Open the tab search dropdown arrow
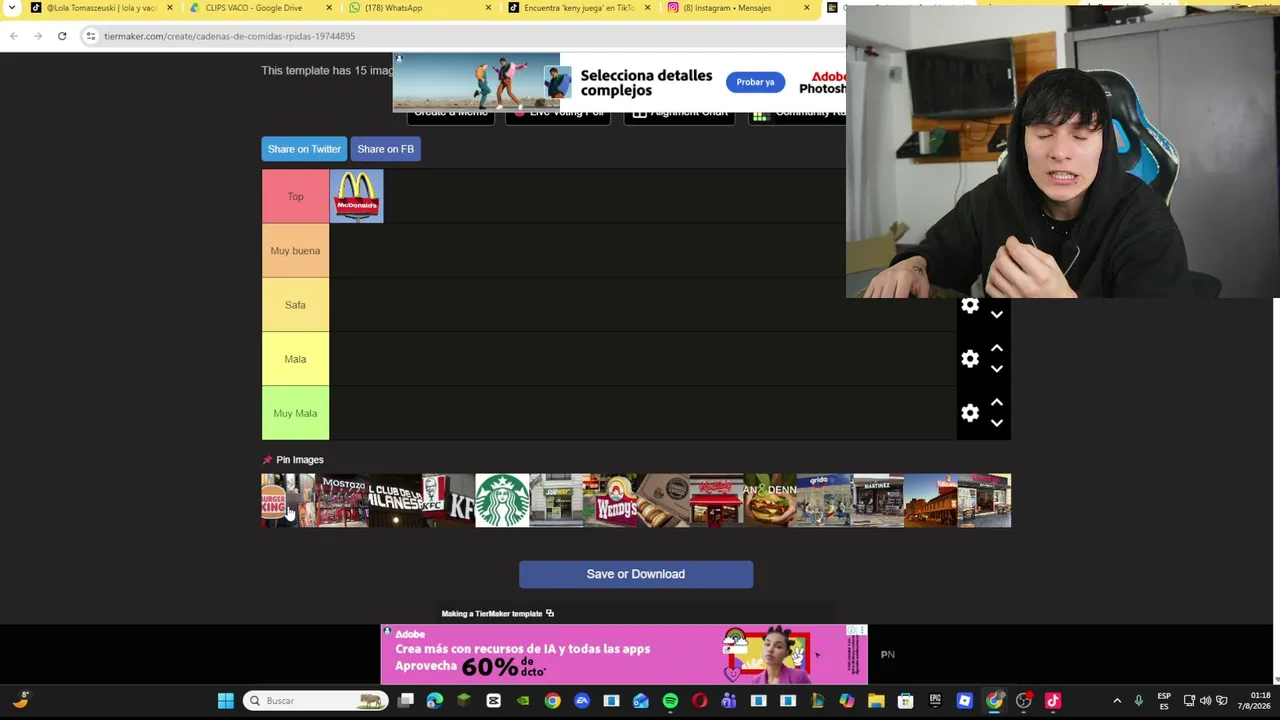 point(12,8)
